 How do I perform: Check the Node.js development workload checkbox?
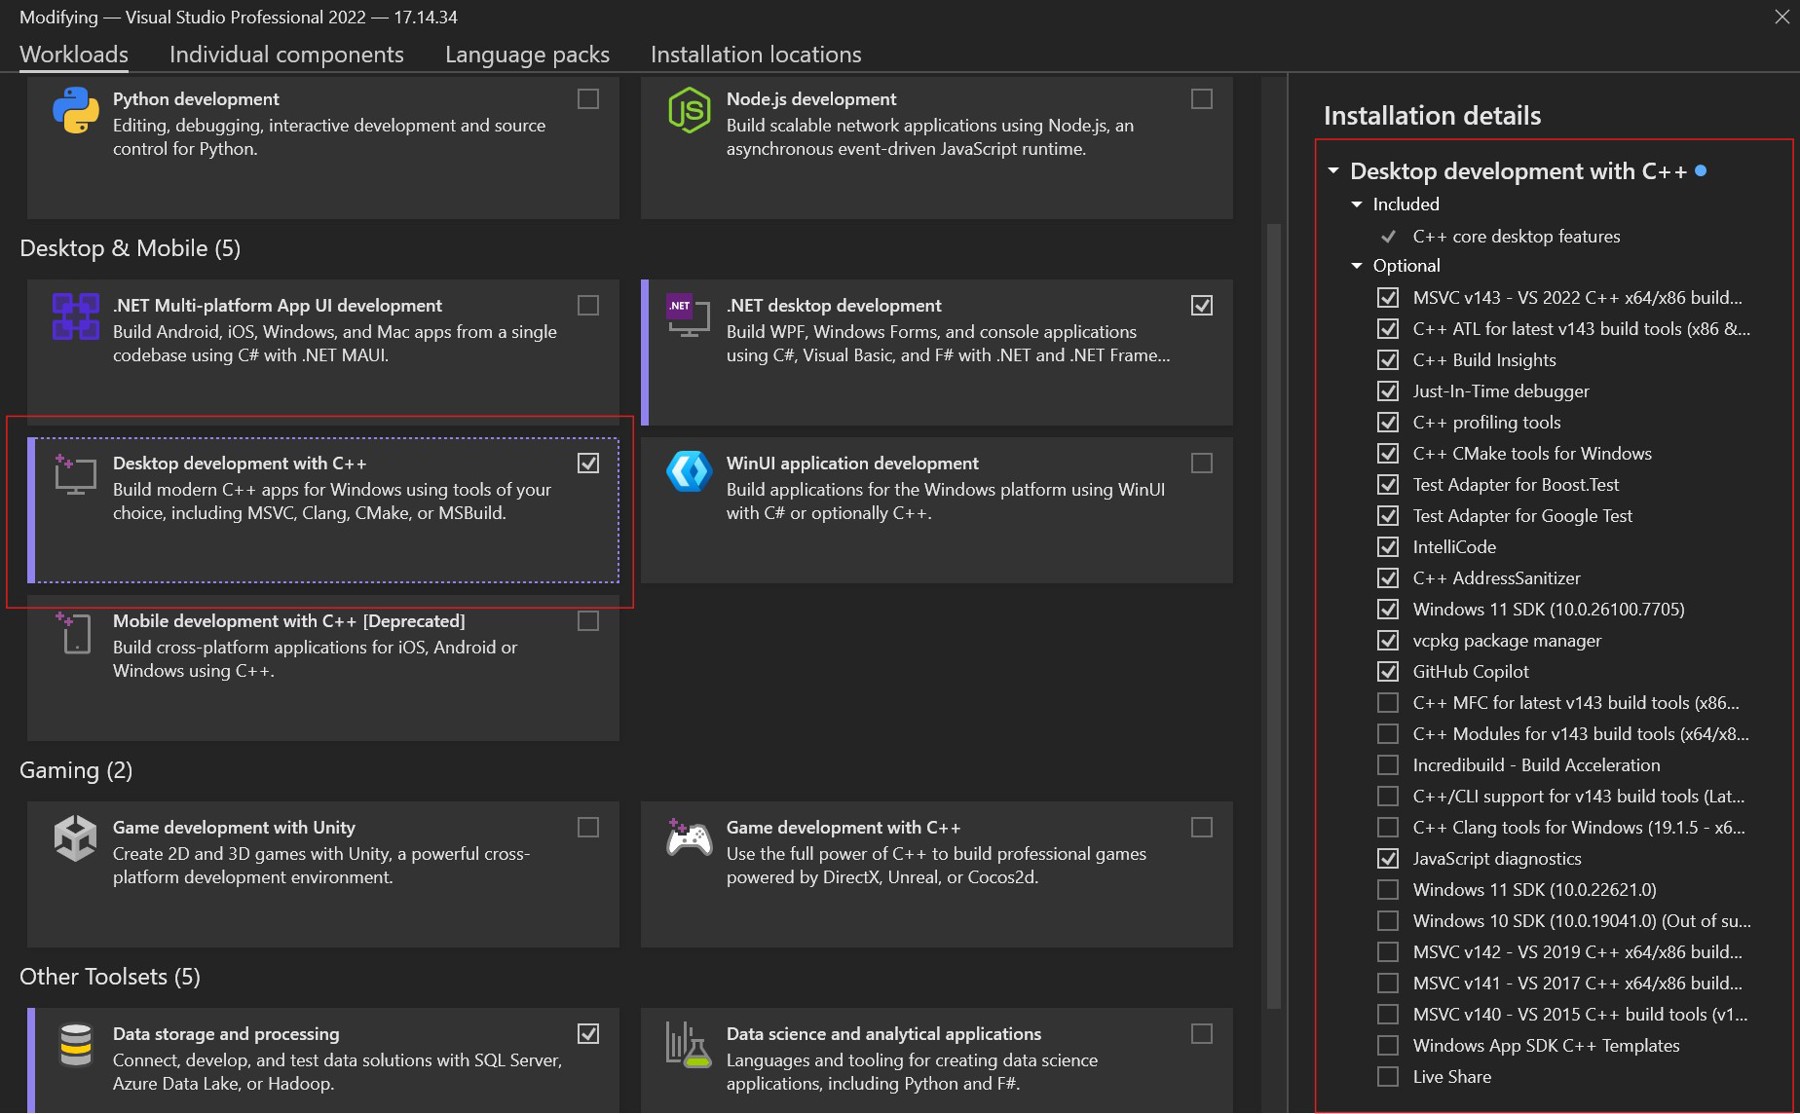point(1202,99)
